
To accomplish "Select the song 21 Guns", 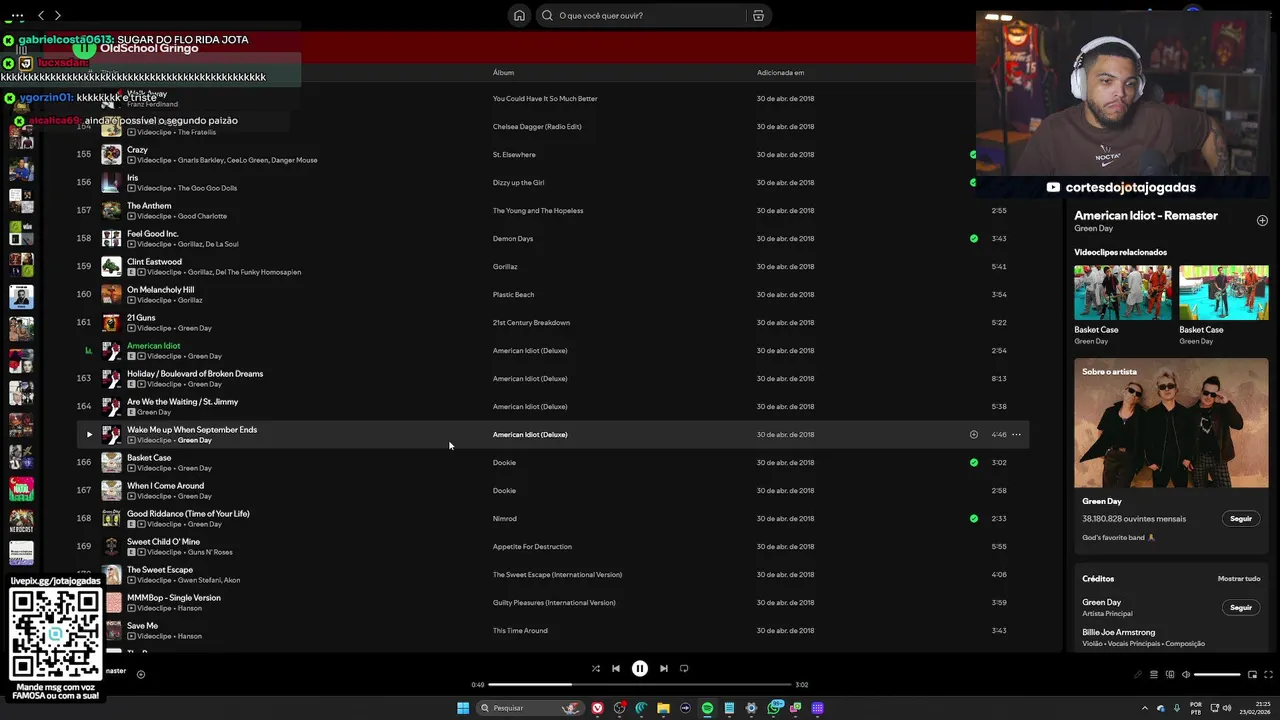I will [x=141, y=317].
